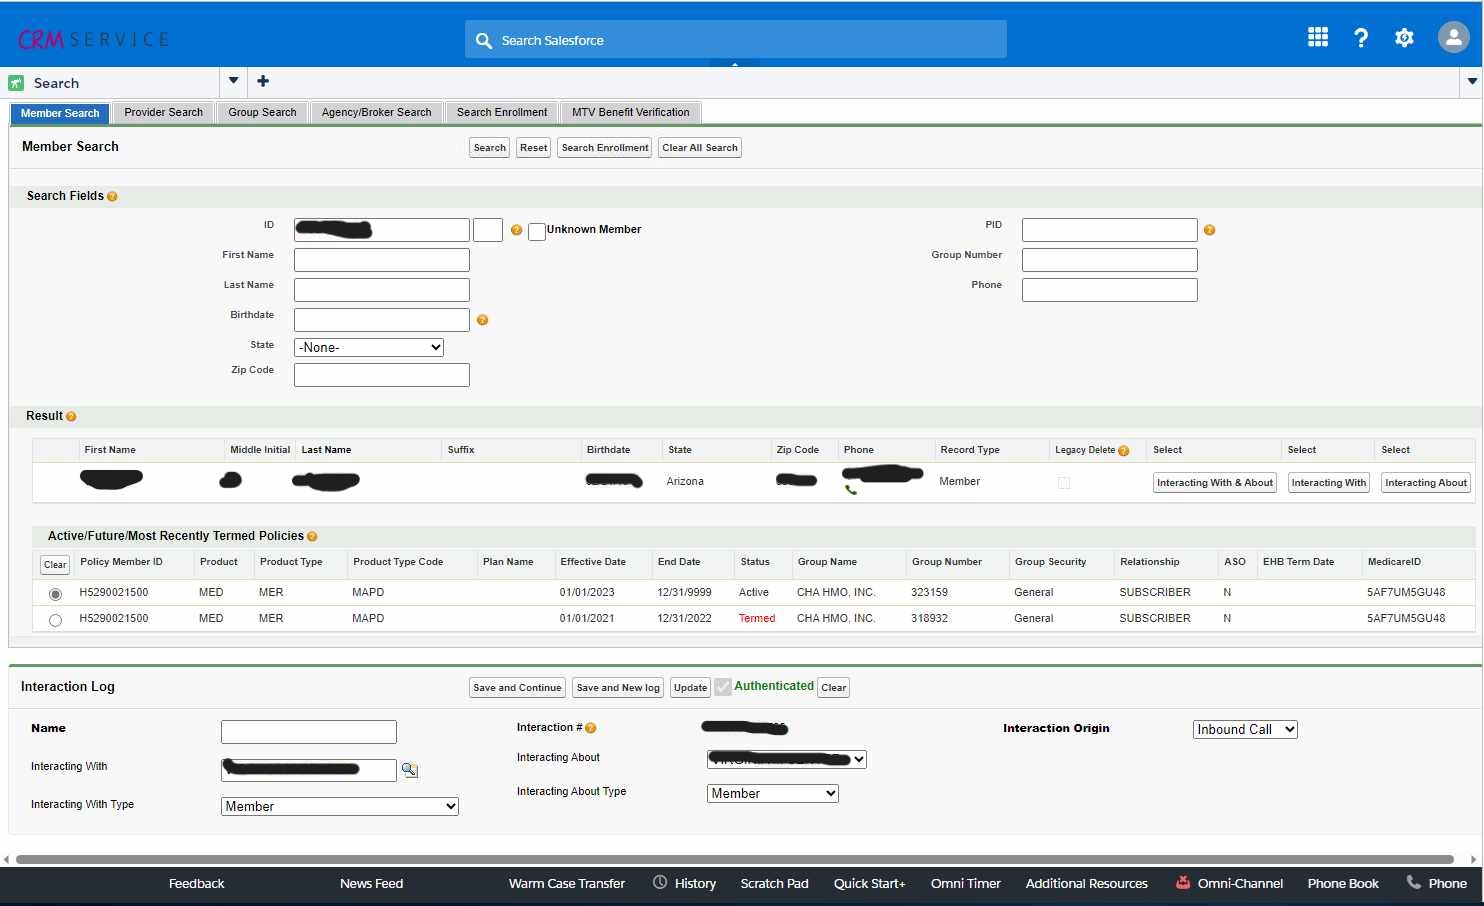Switch to the Member Search tab
The image size is (1484, 906).
coord(60,113)
